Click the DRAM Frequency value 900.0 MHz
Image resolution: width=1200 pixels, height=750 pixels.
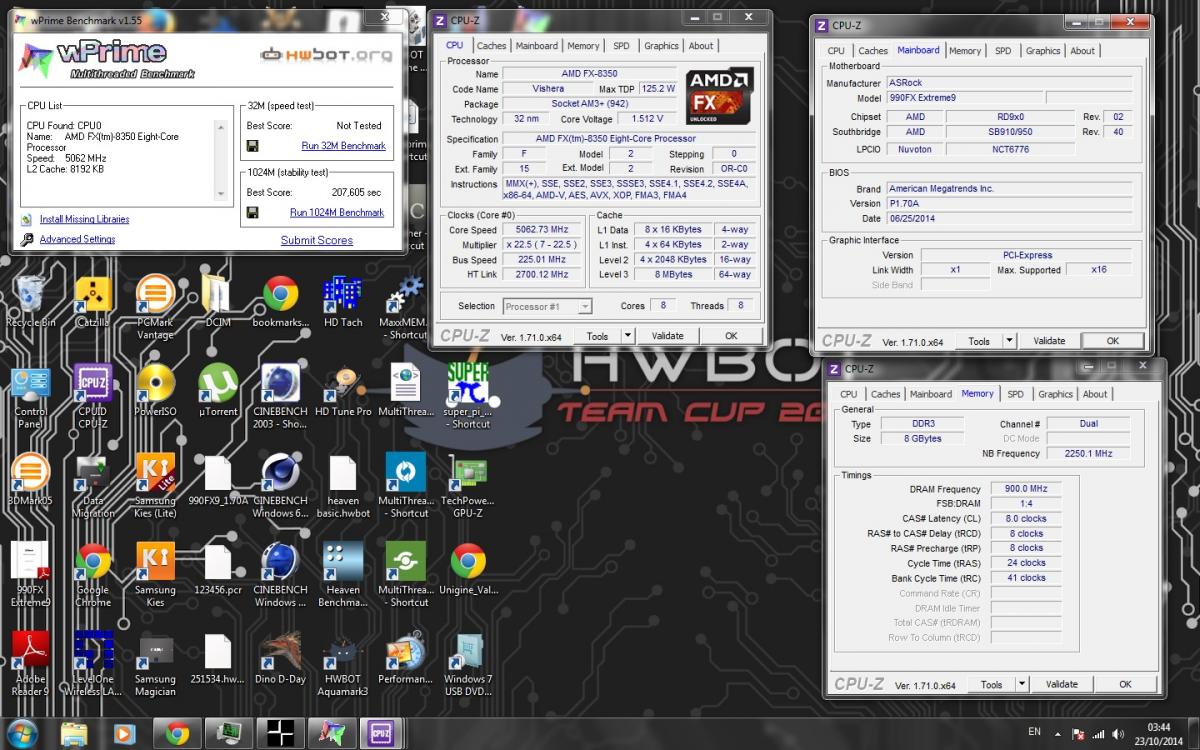tap(1025, 489)
